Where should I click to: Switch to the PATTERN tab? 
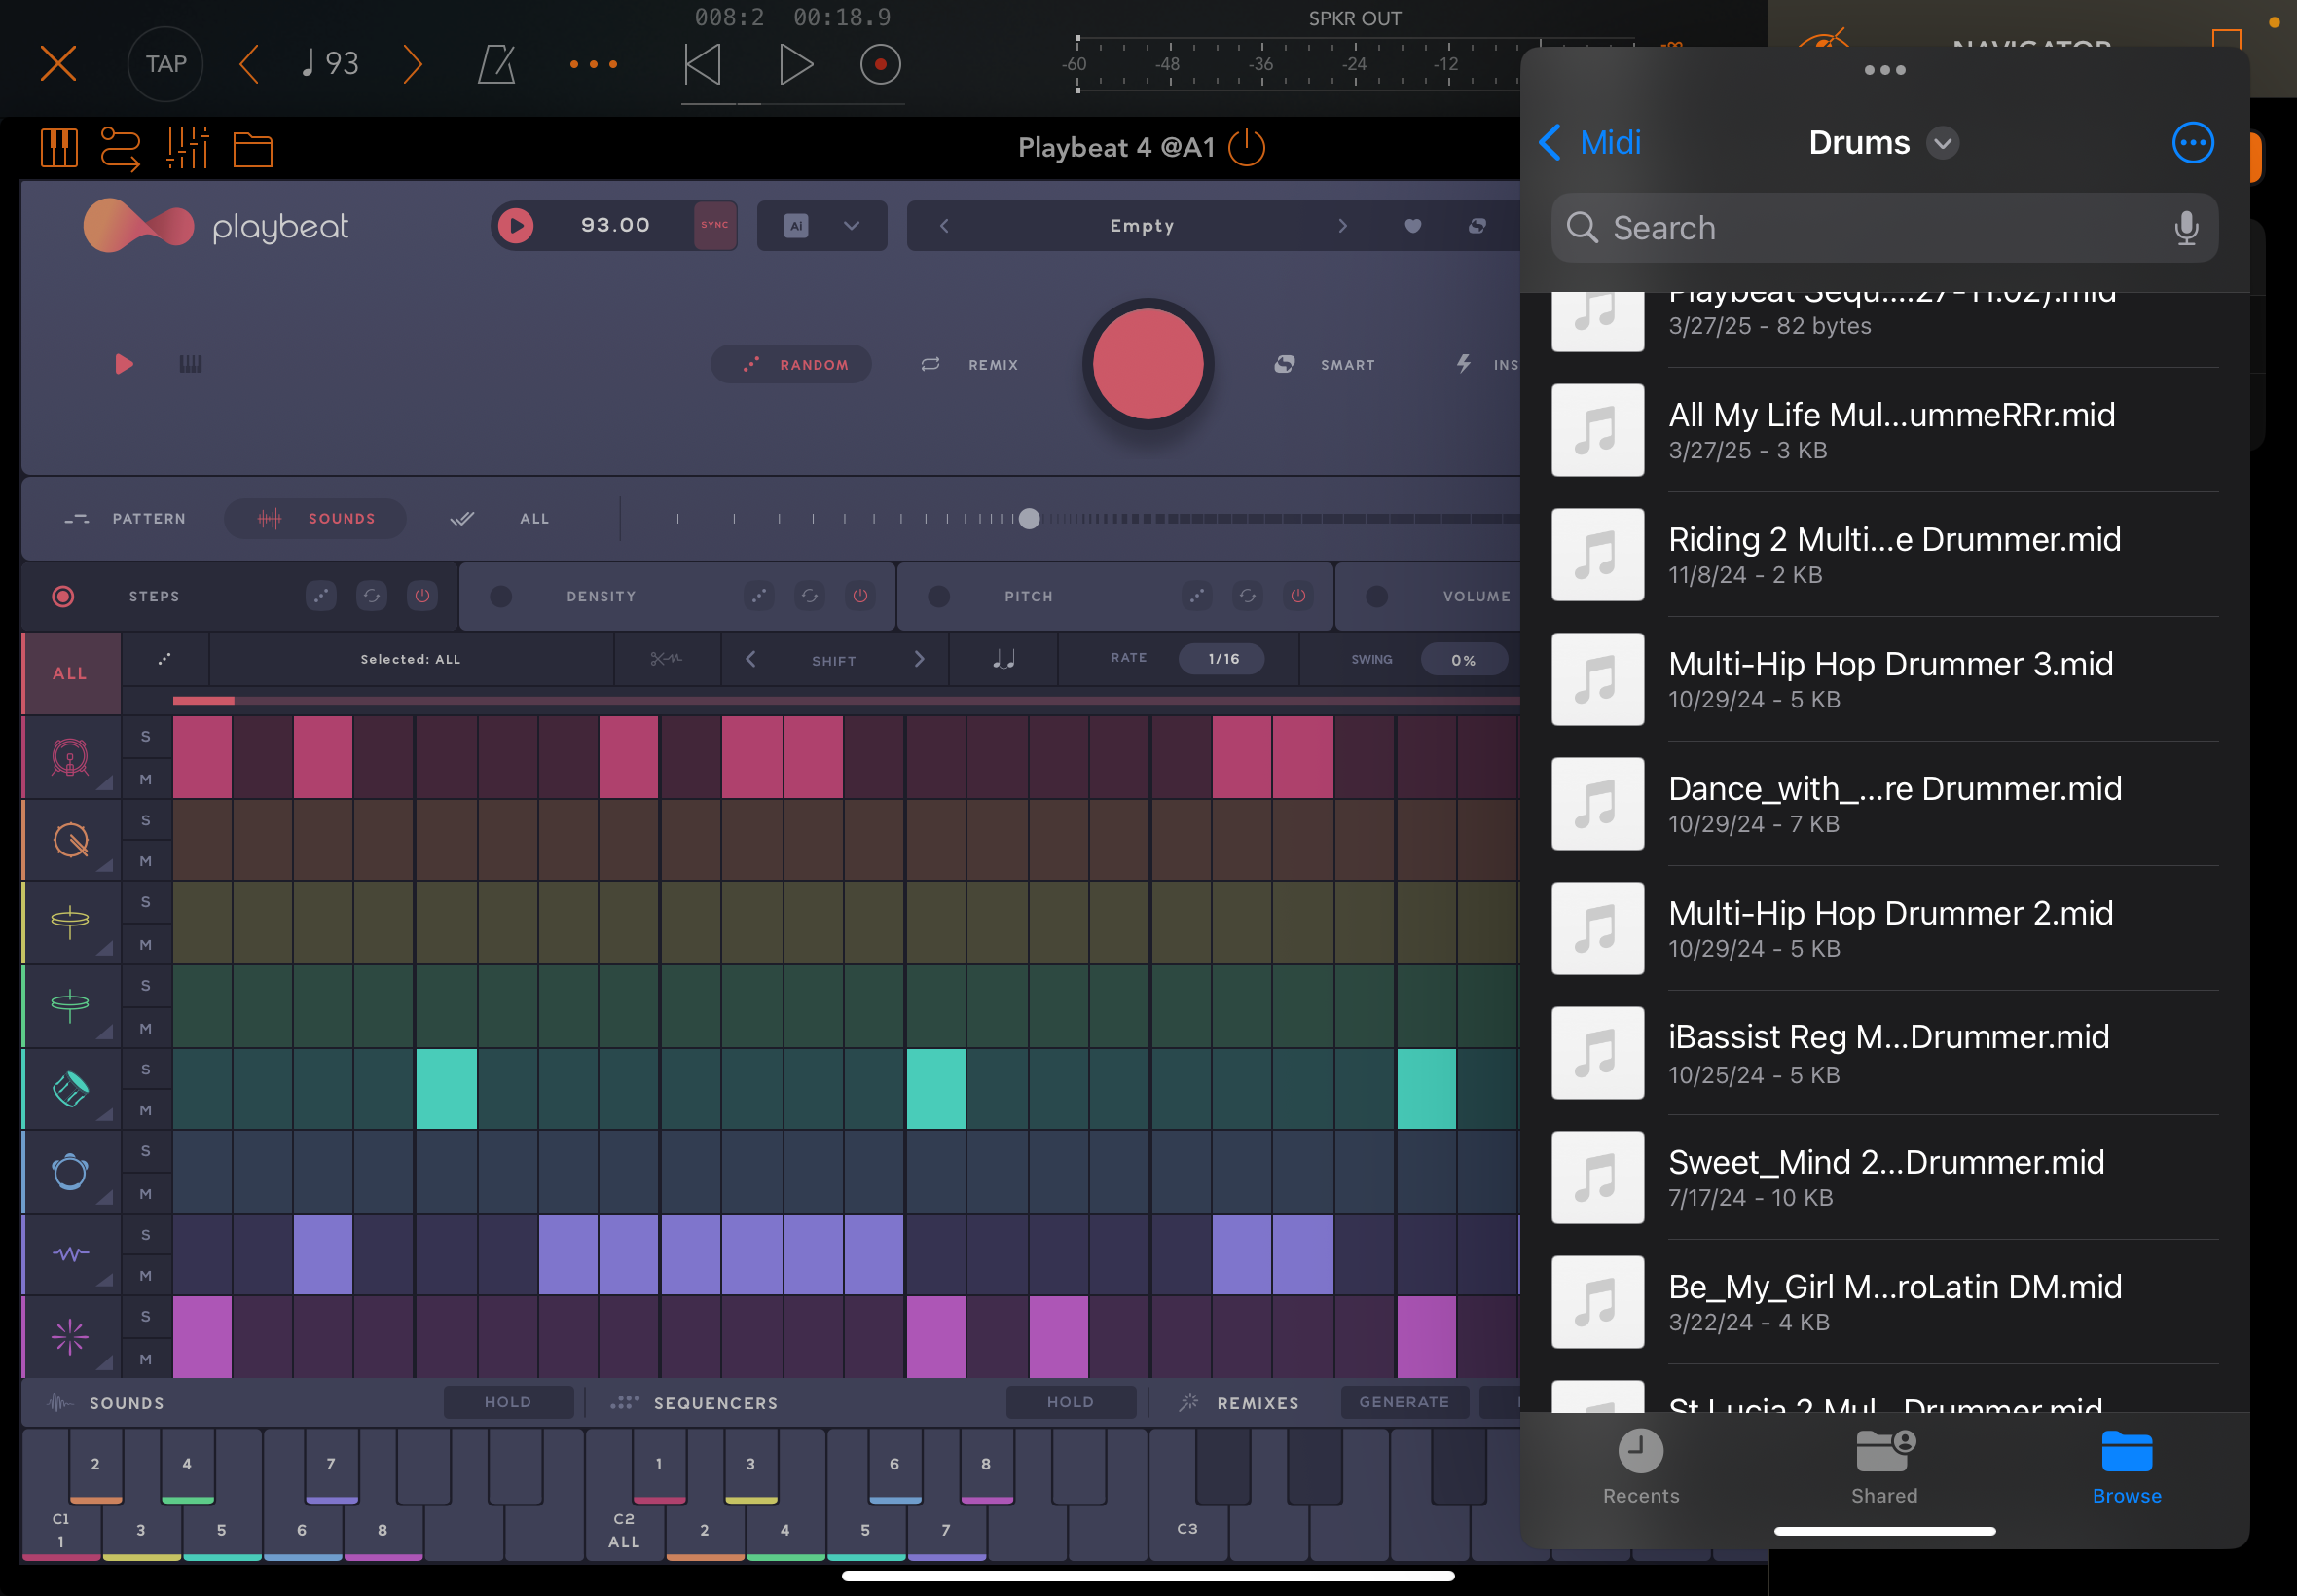click(126, 518)
